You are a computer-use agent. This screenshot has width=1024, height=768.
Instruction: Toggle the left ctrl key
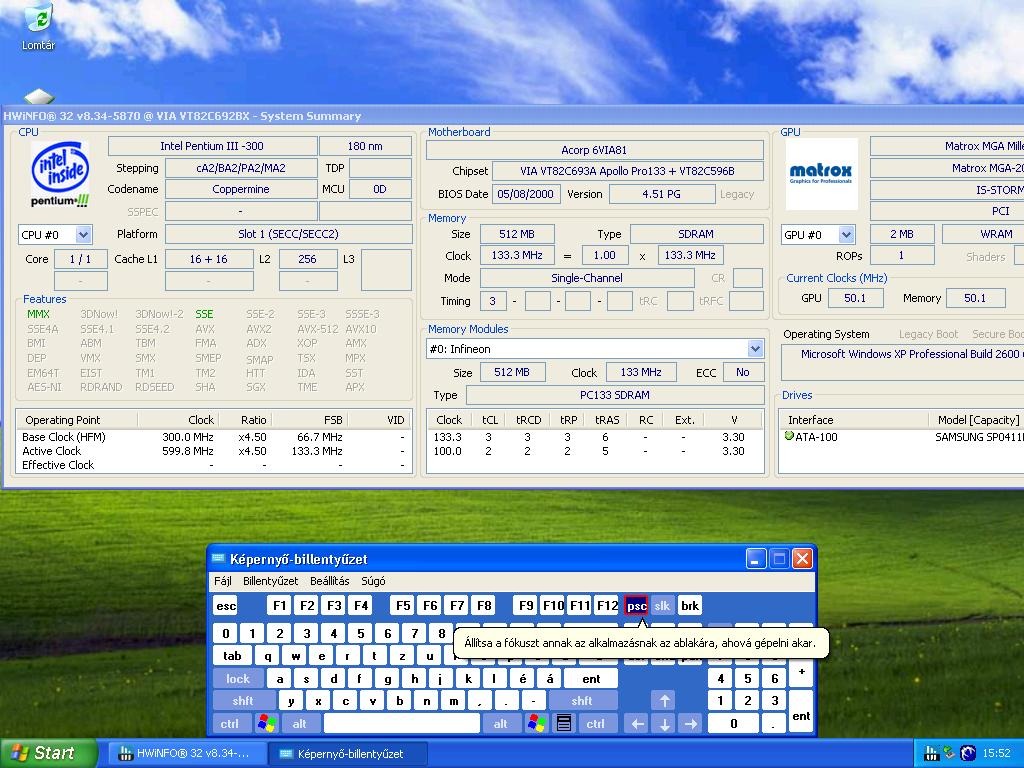[230, 724]
